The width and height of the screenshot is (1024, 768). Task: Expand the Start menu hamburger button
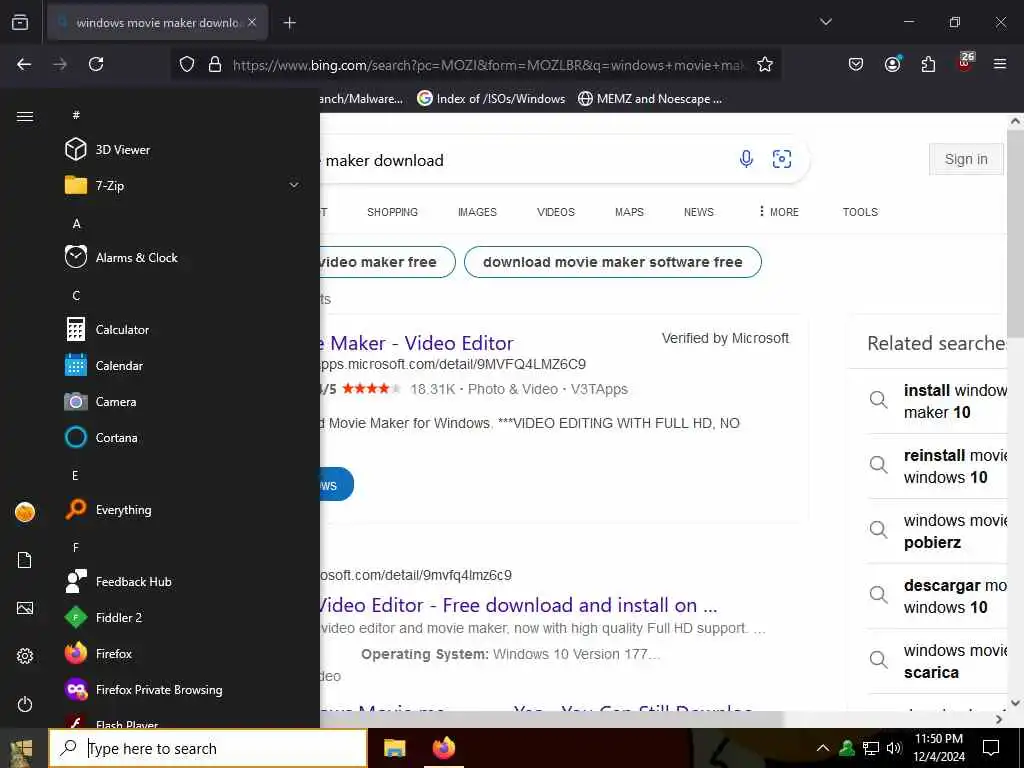pyautogui.click(x=25, y=116)
